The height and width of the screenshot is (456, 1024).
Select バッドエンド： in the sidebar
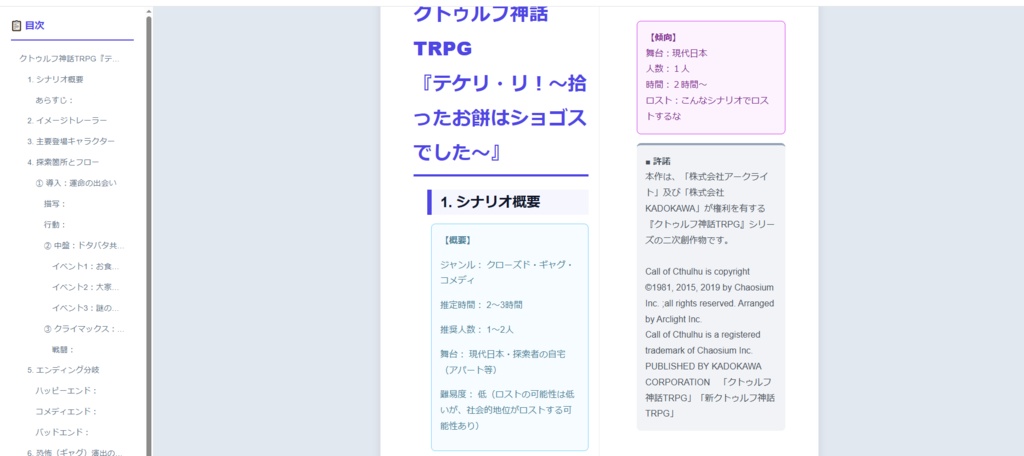(62, 432)
